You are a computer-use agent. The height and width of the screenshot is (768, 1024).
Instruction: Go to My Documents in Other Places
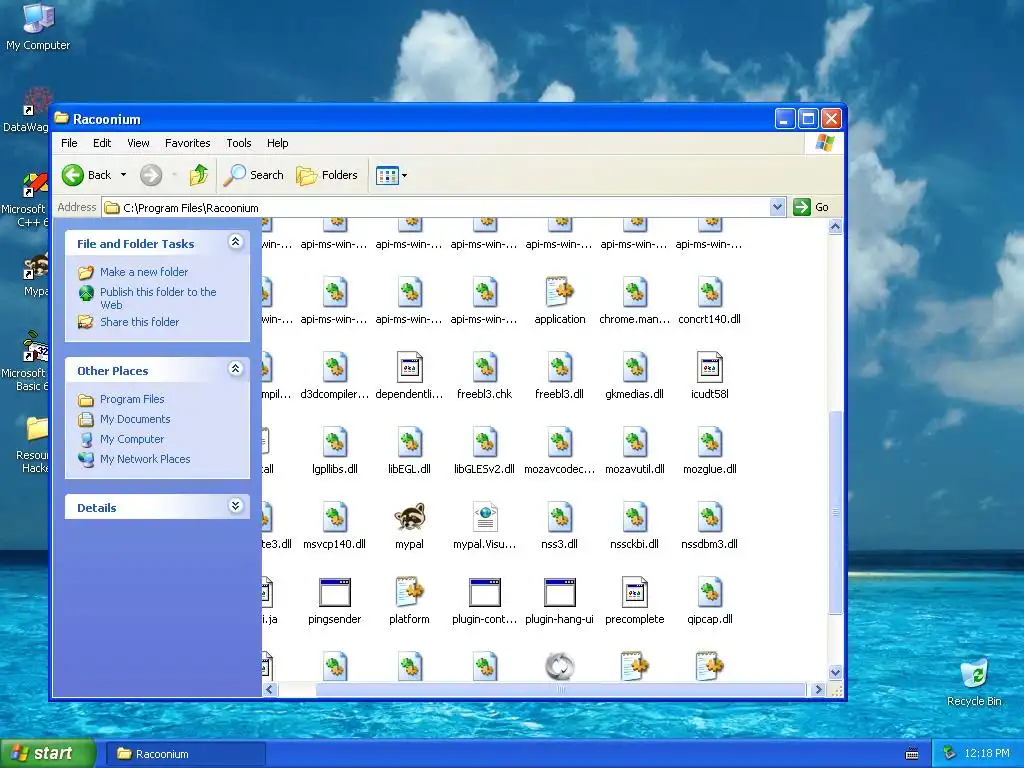tap(135, 419)
